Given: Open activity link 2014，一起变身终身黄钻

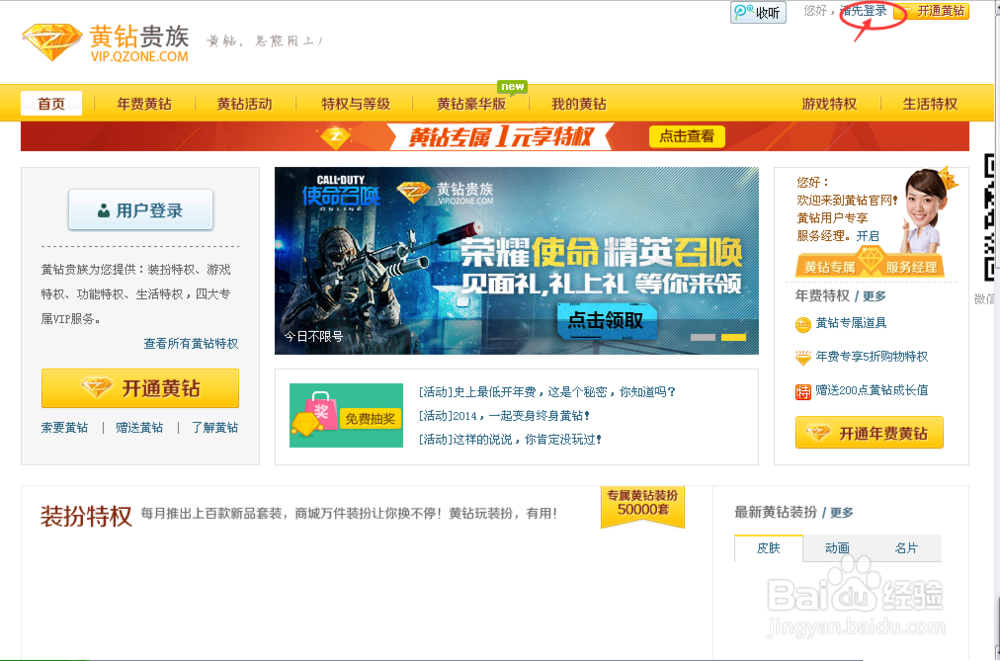Looking at the screenshot, I should click(x=504, y=416).
